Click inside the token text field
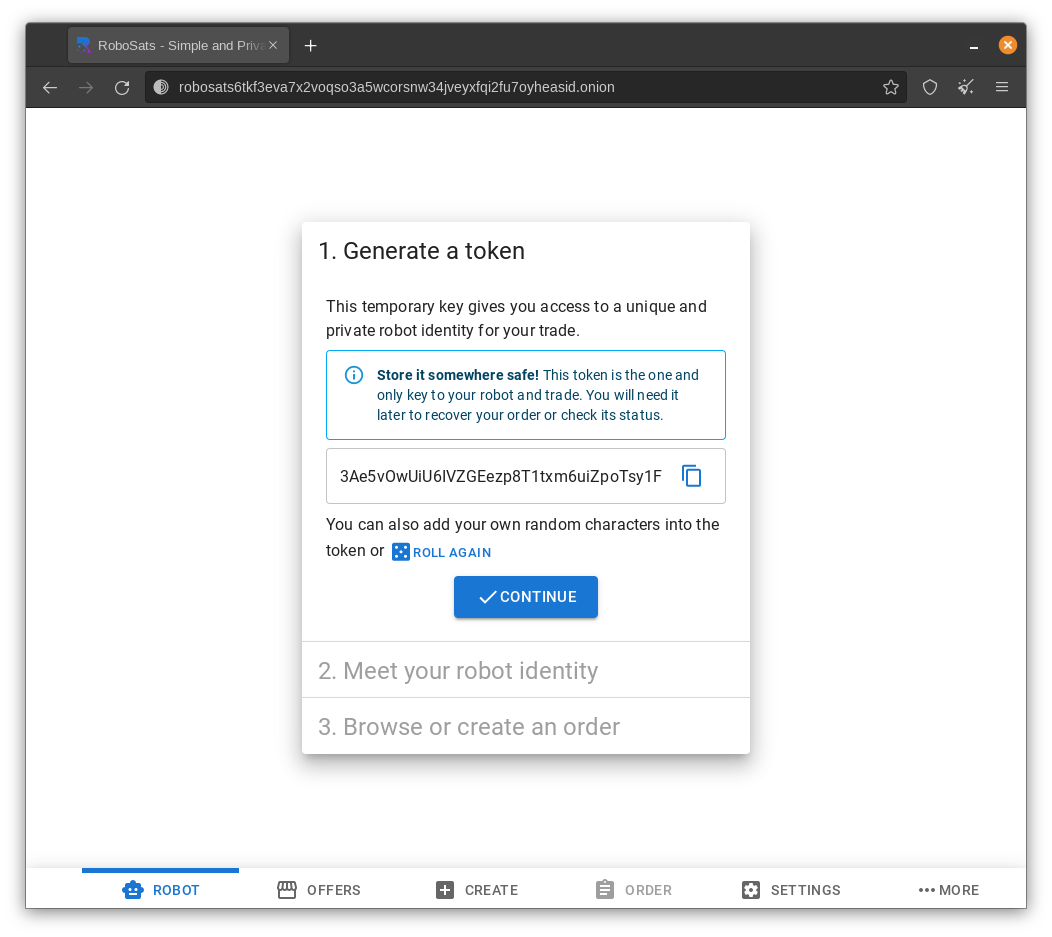This screenshot has height=937, width=1052. click(x=500, y=476)
